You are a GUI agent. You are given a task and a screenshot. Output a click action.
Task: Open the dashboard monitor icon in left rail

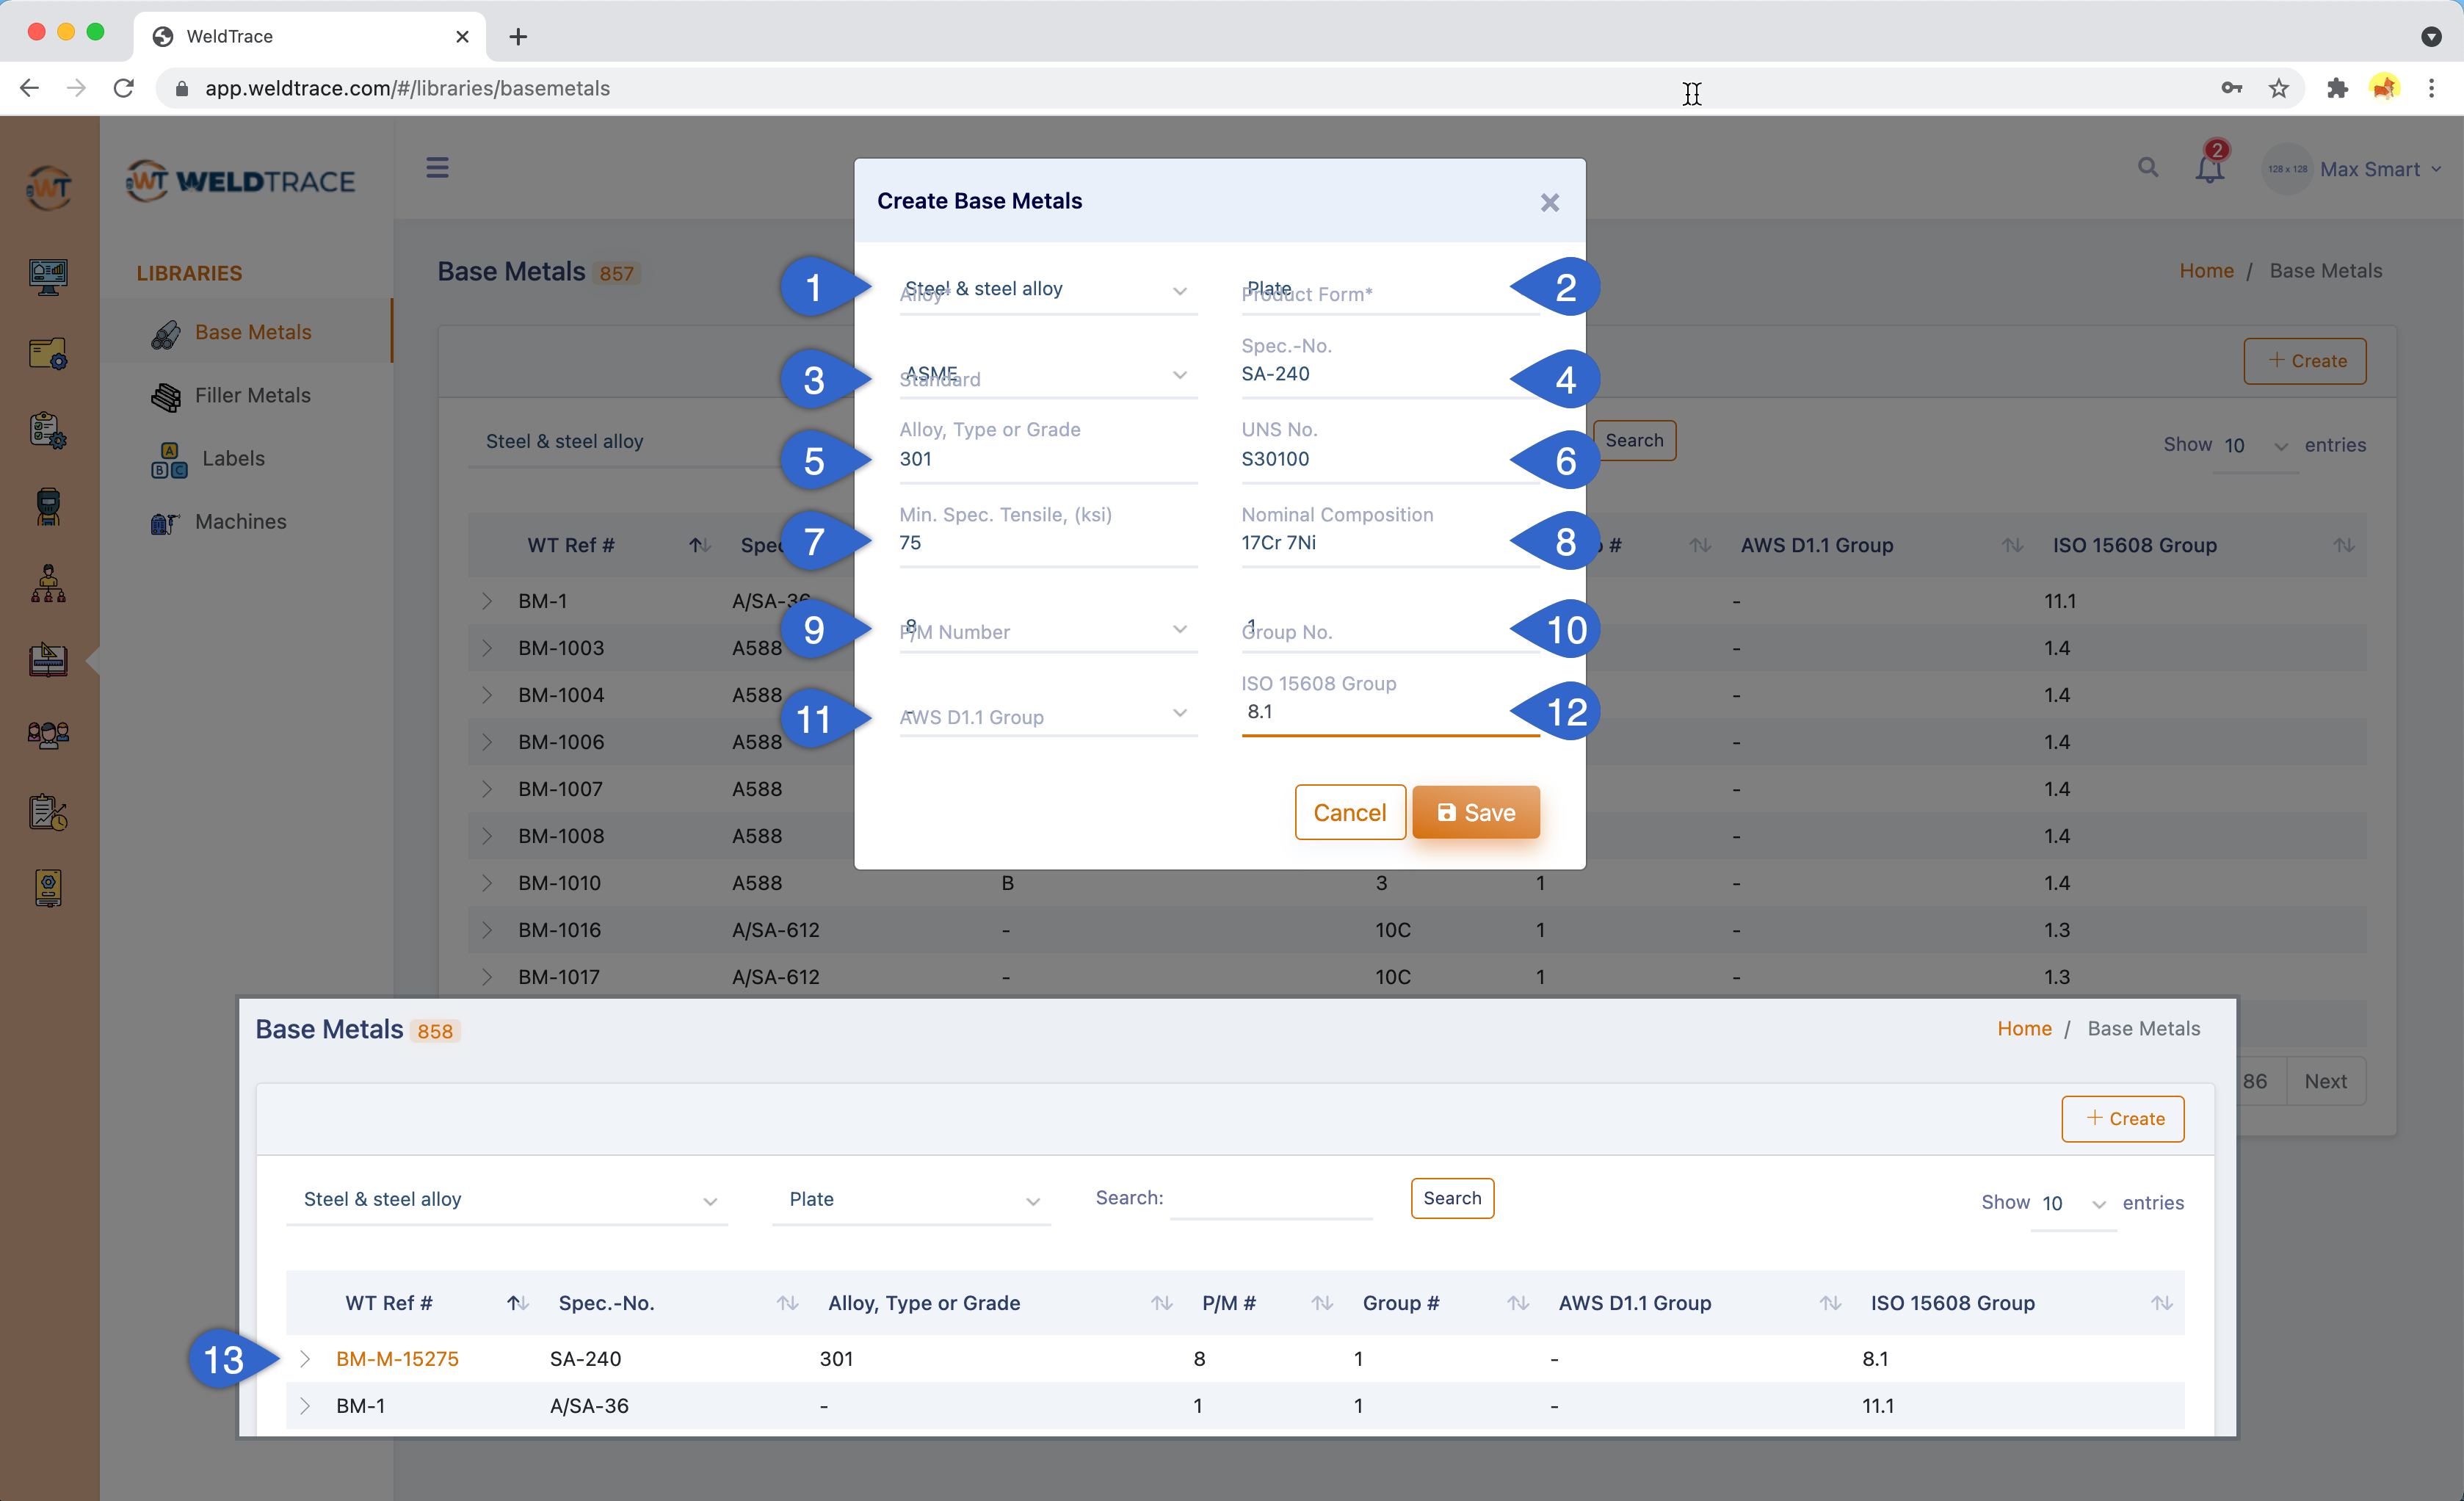48,276
